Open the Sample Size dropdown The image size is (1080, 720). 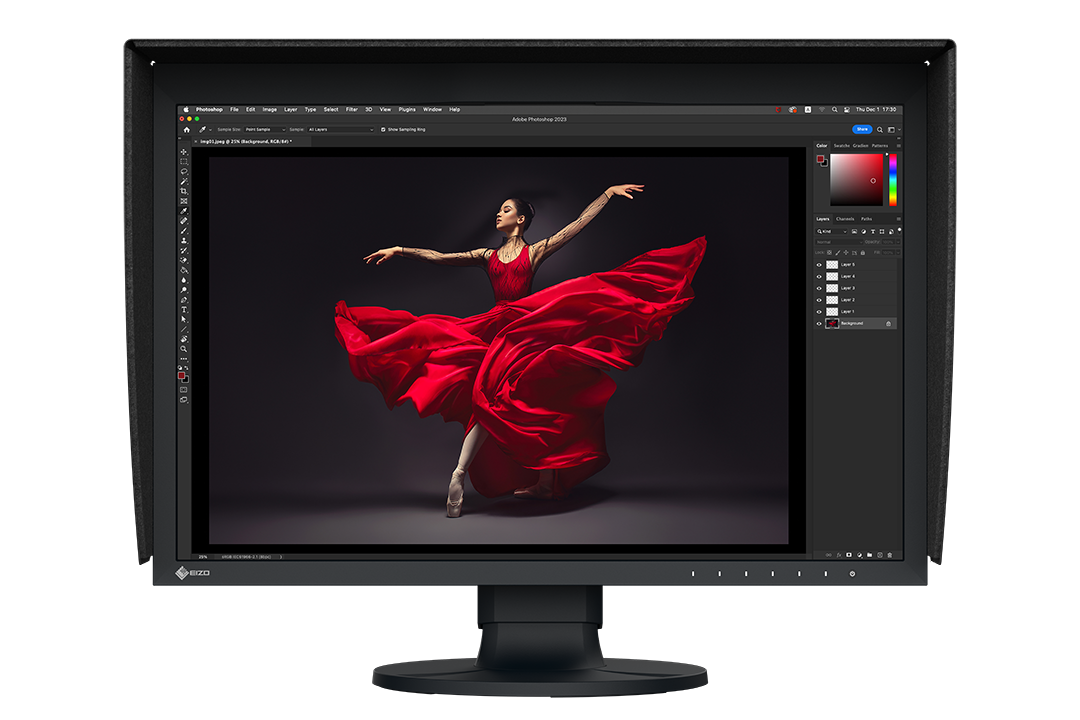265,129
